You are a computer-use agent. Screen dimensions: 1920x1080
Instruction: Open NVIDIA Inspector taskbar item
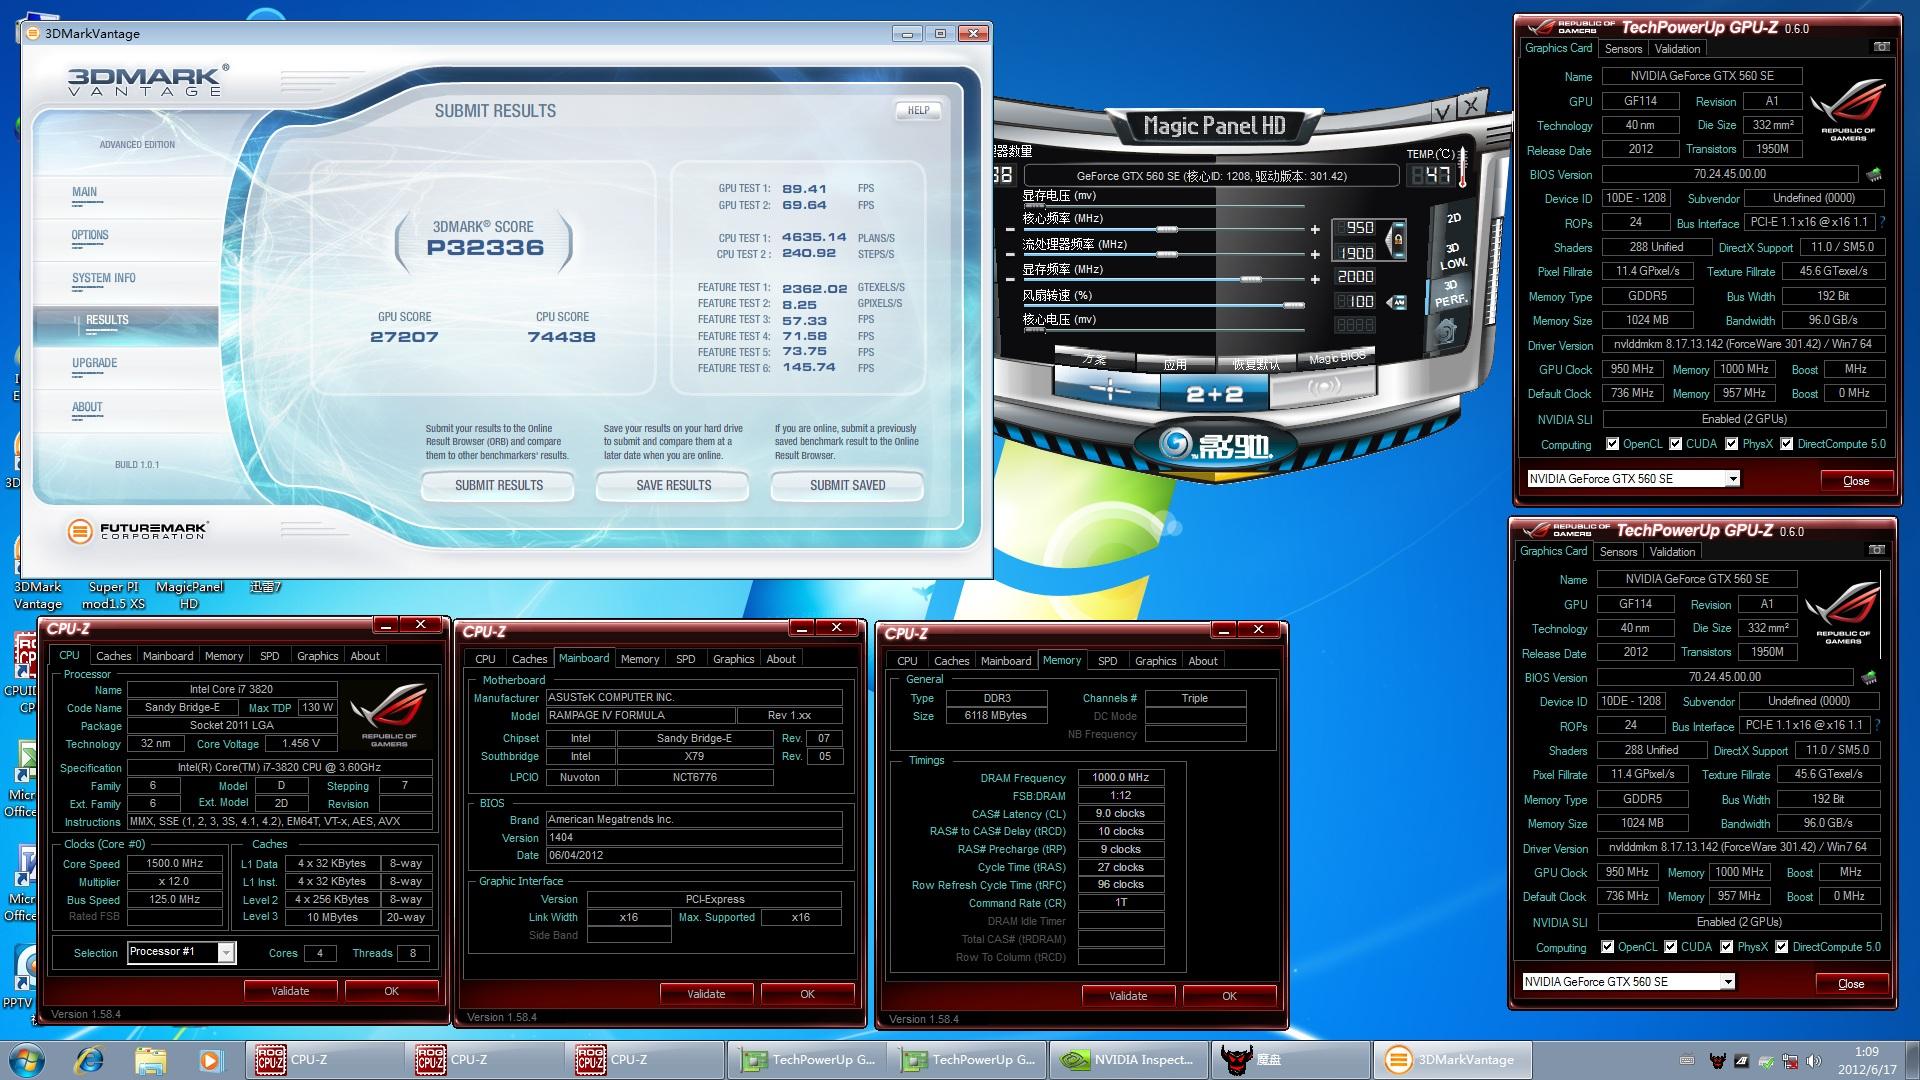click(x=1130, y=1059)
